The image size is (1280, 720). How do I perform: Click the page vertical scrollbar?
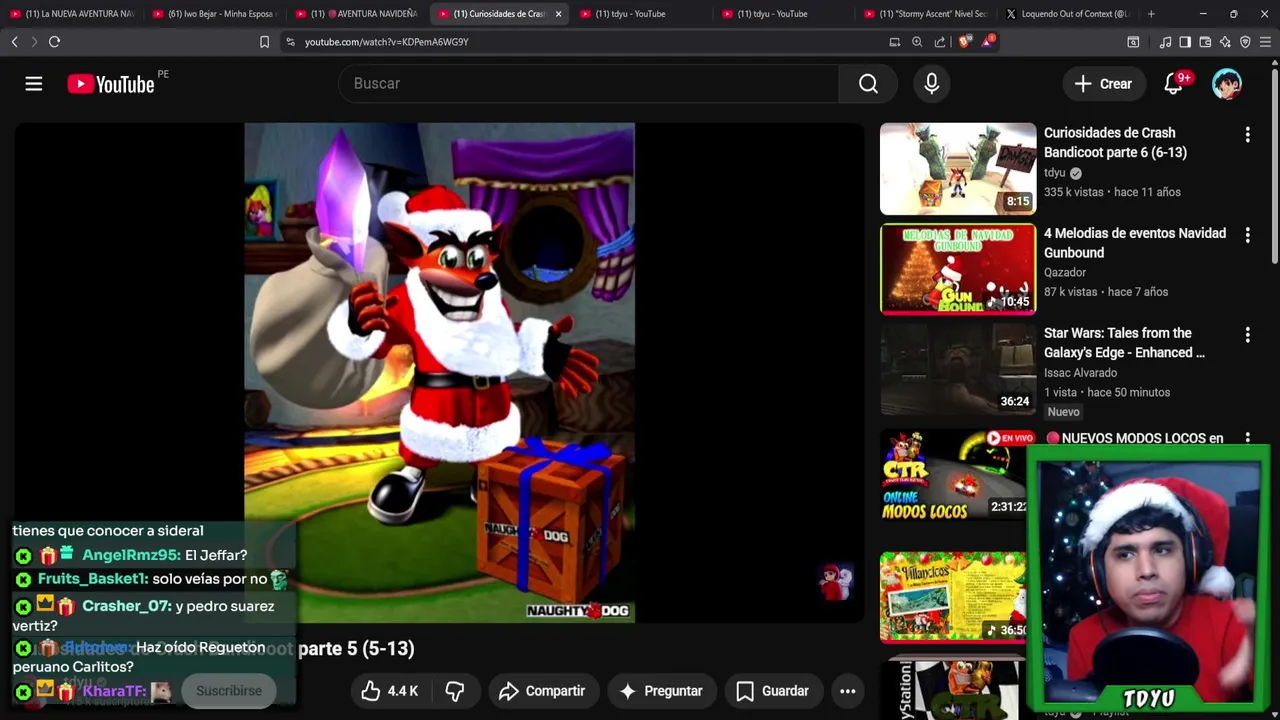pyautogui.click(x=1275, y=166)
